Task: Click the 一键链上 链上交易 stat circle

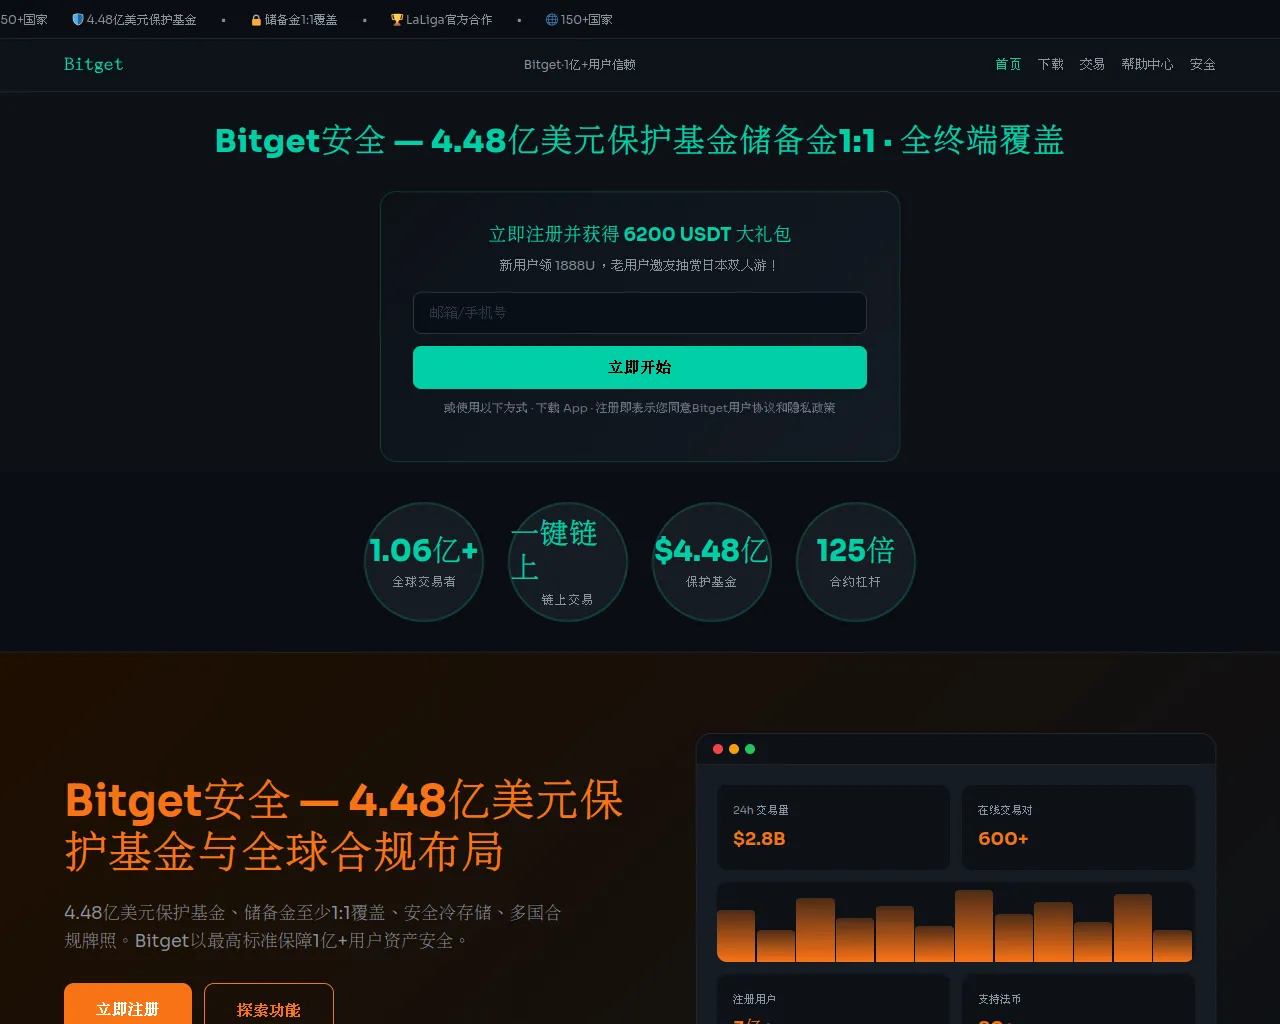Action: coord(568,562)
